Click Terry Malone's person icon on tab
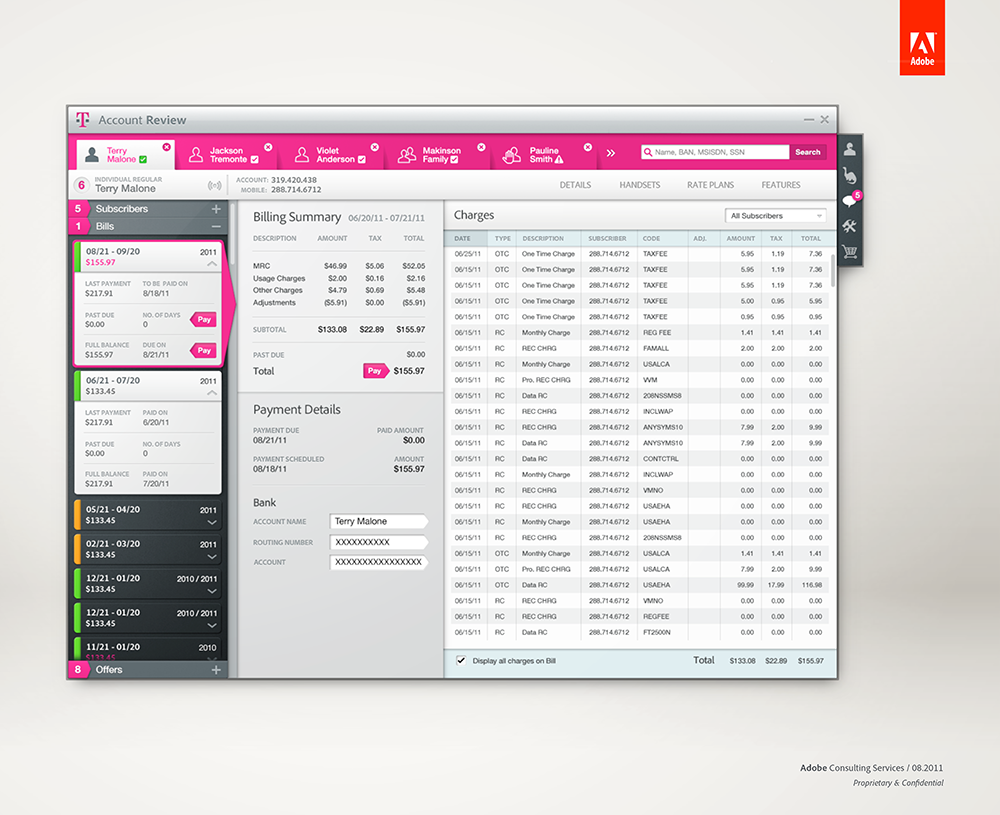This screenshot has width=1000, height=815. [x=92, y=154]
